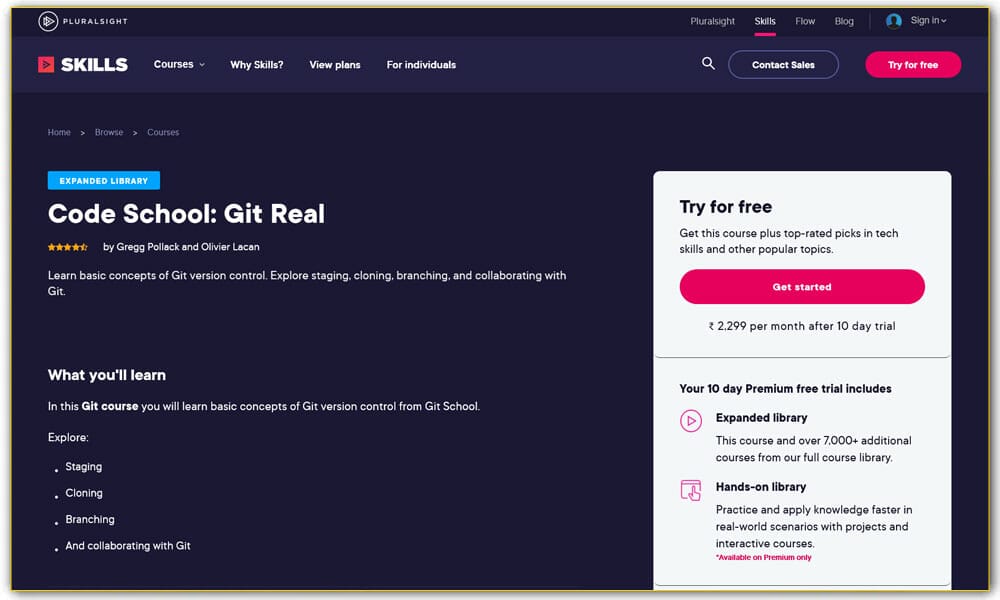
Task: Click the Hands-on library icon
Action: tap(691, 490)
